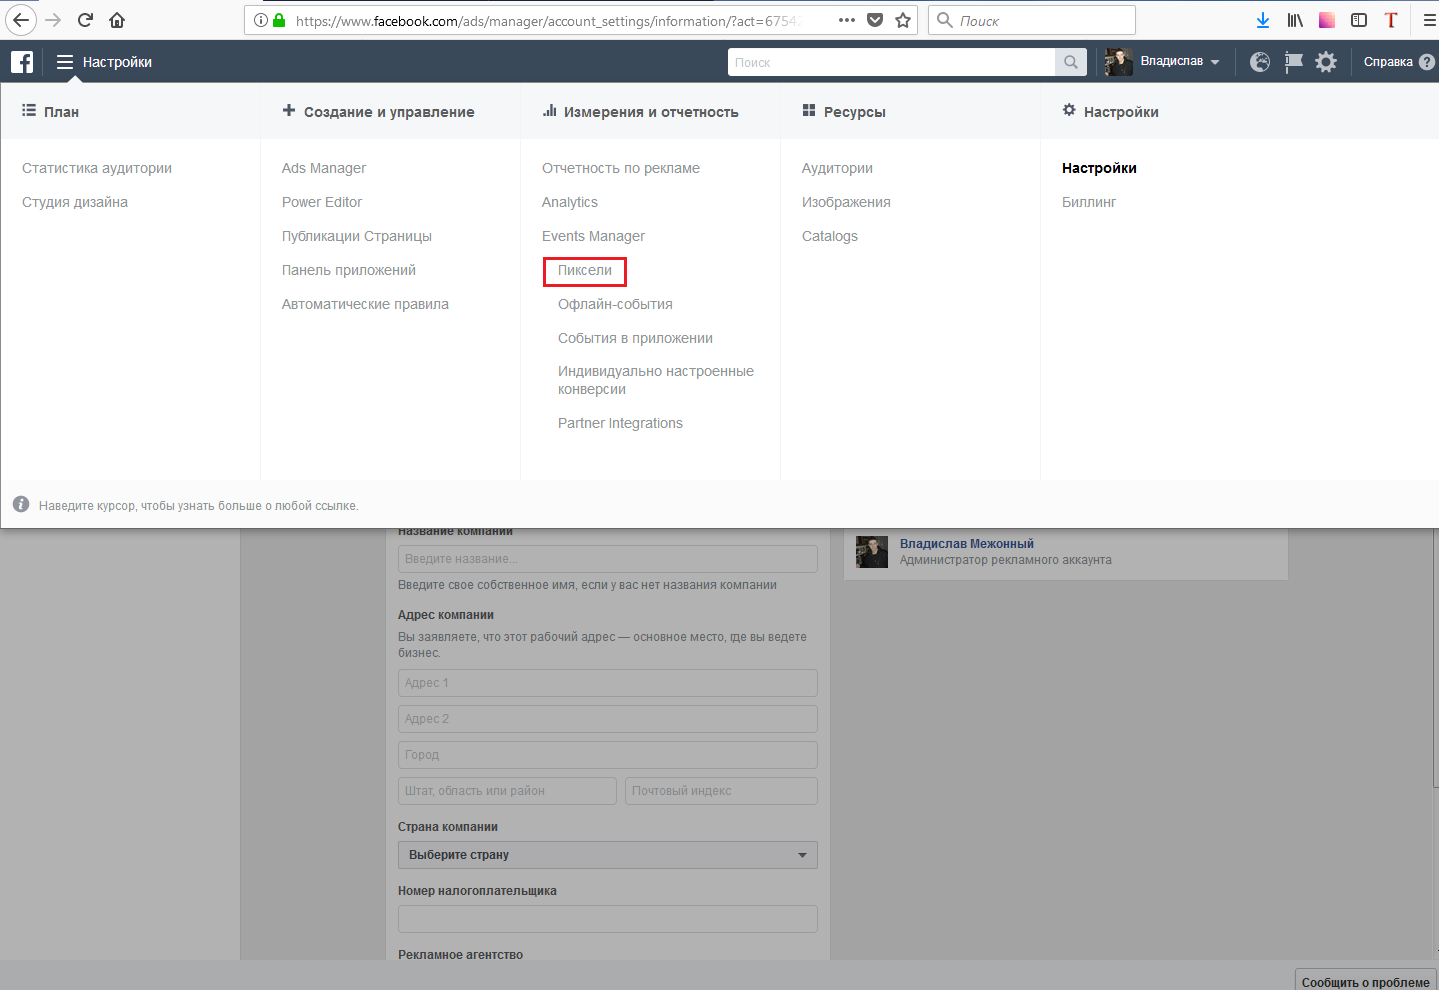Click the red T extension icon
This screenshot has height=990, width=1439.
(x=1391, y=20)
